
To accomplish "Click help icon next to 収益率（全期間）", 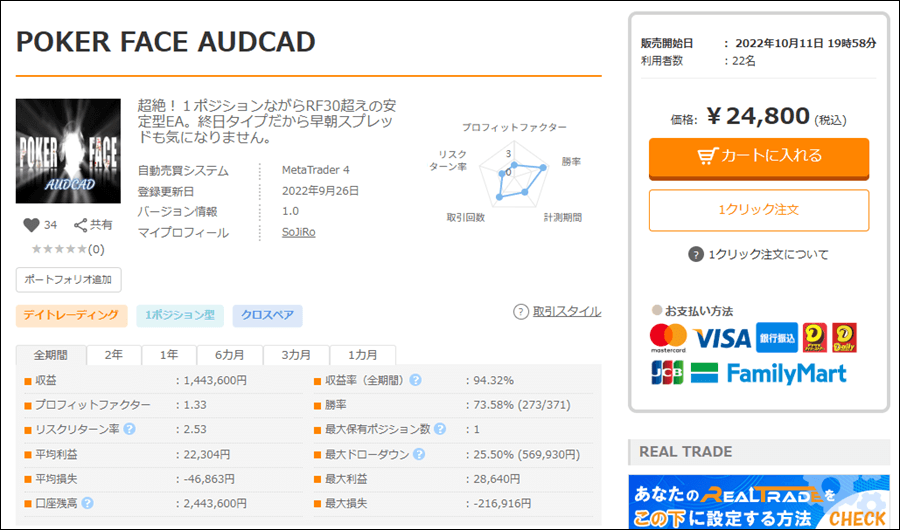I will [x=416, y=380].
